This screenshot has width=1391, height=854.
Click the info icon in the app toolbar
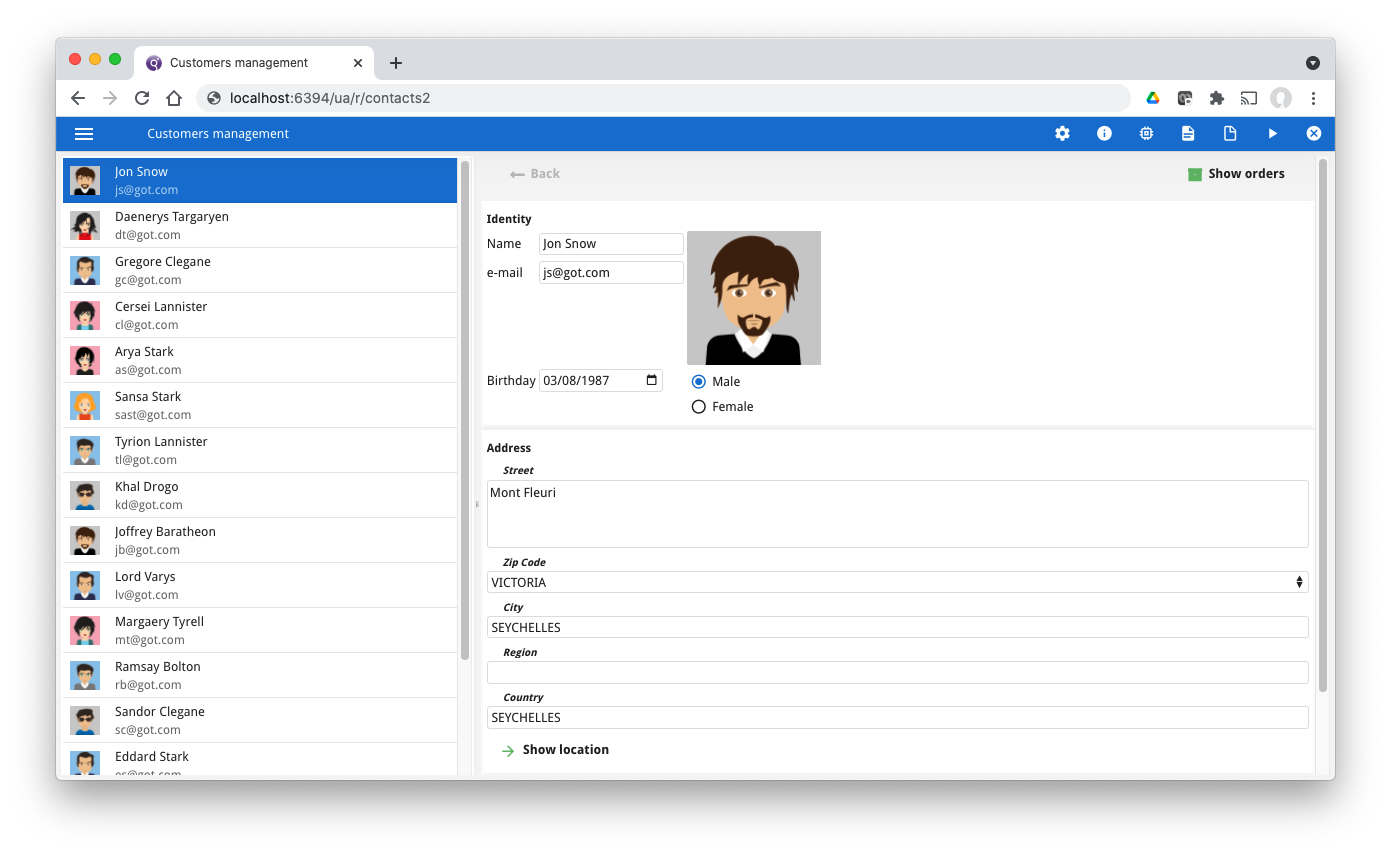(x=1104, y=133)
